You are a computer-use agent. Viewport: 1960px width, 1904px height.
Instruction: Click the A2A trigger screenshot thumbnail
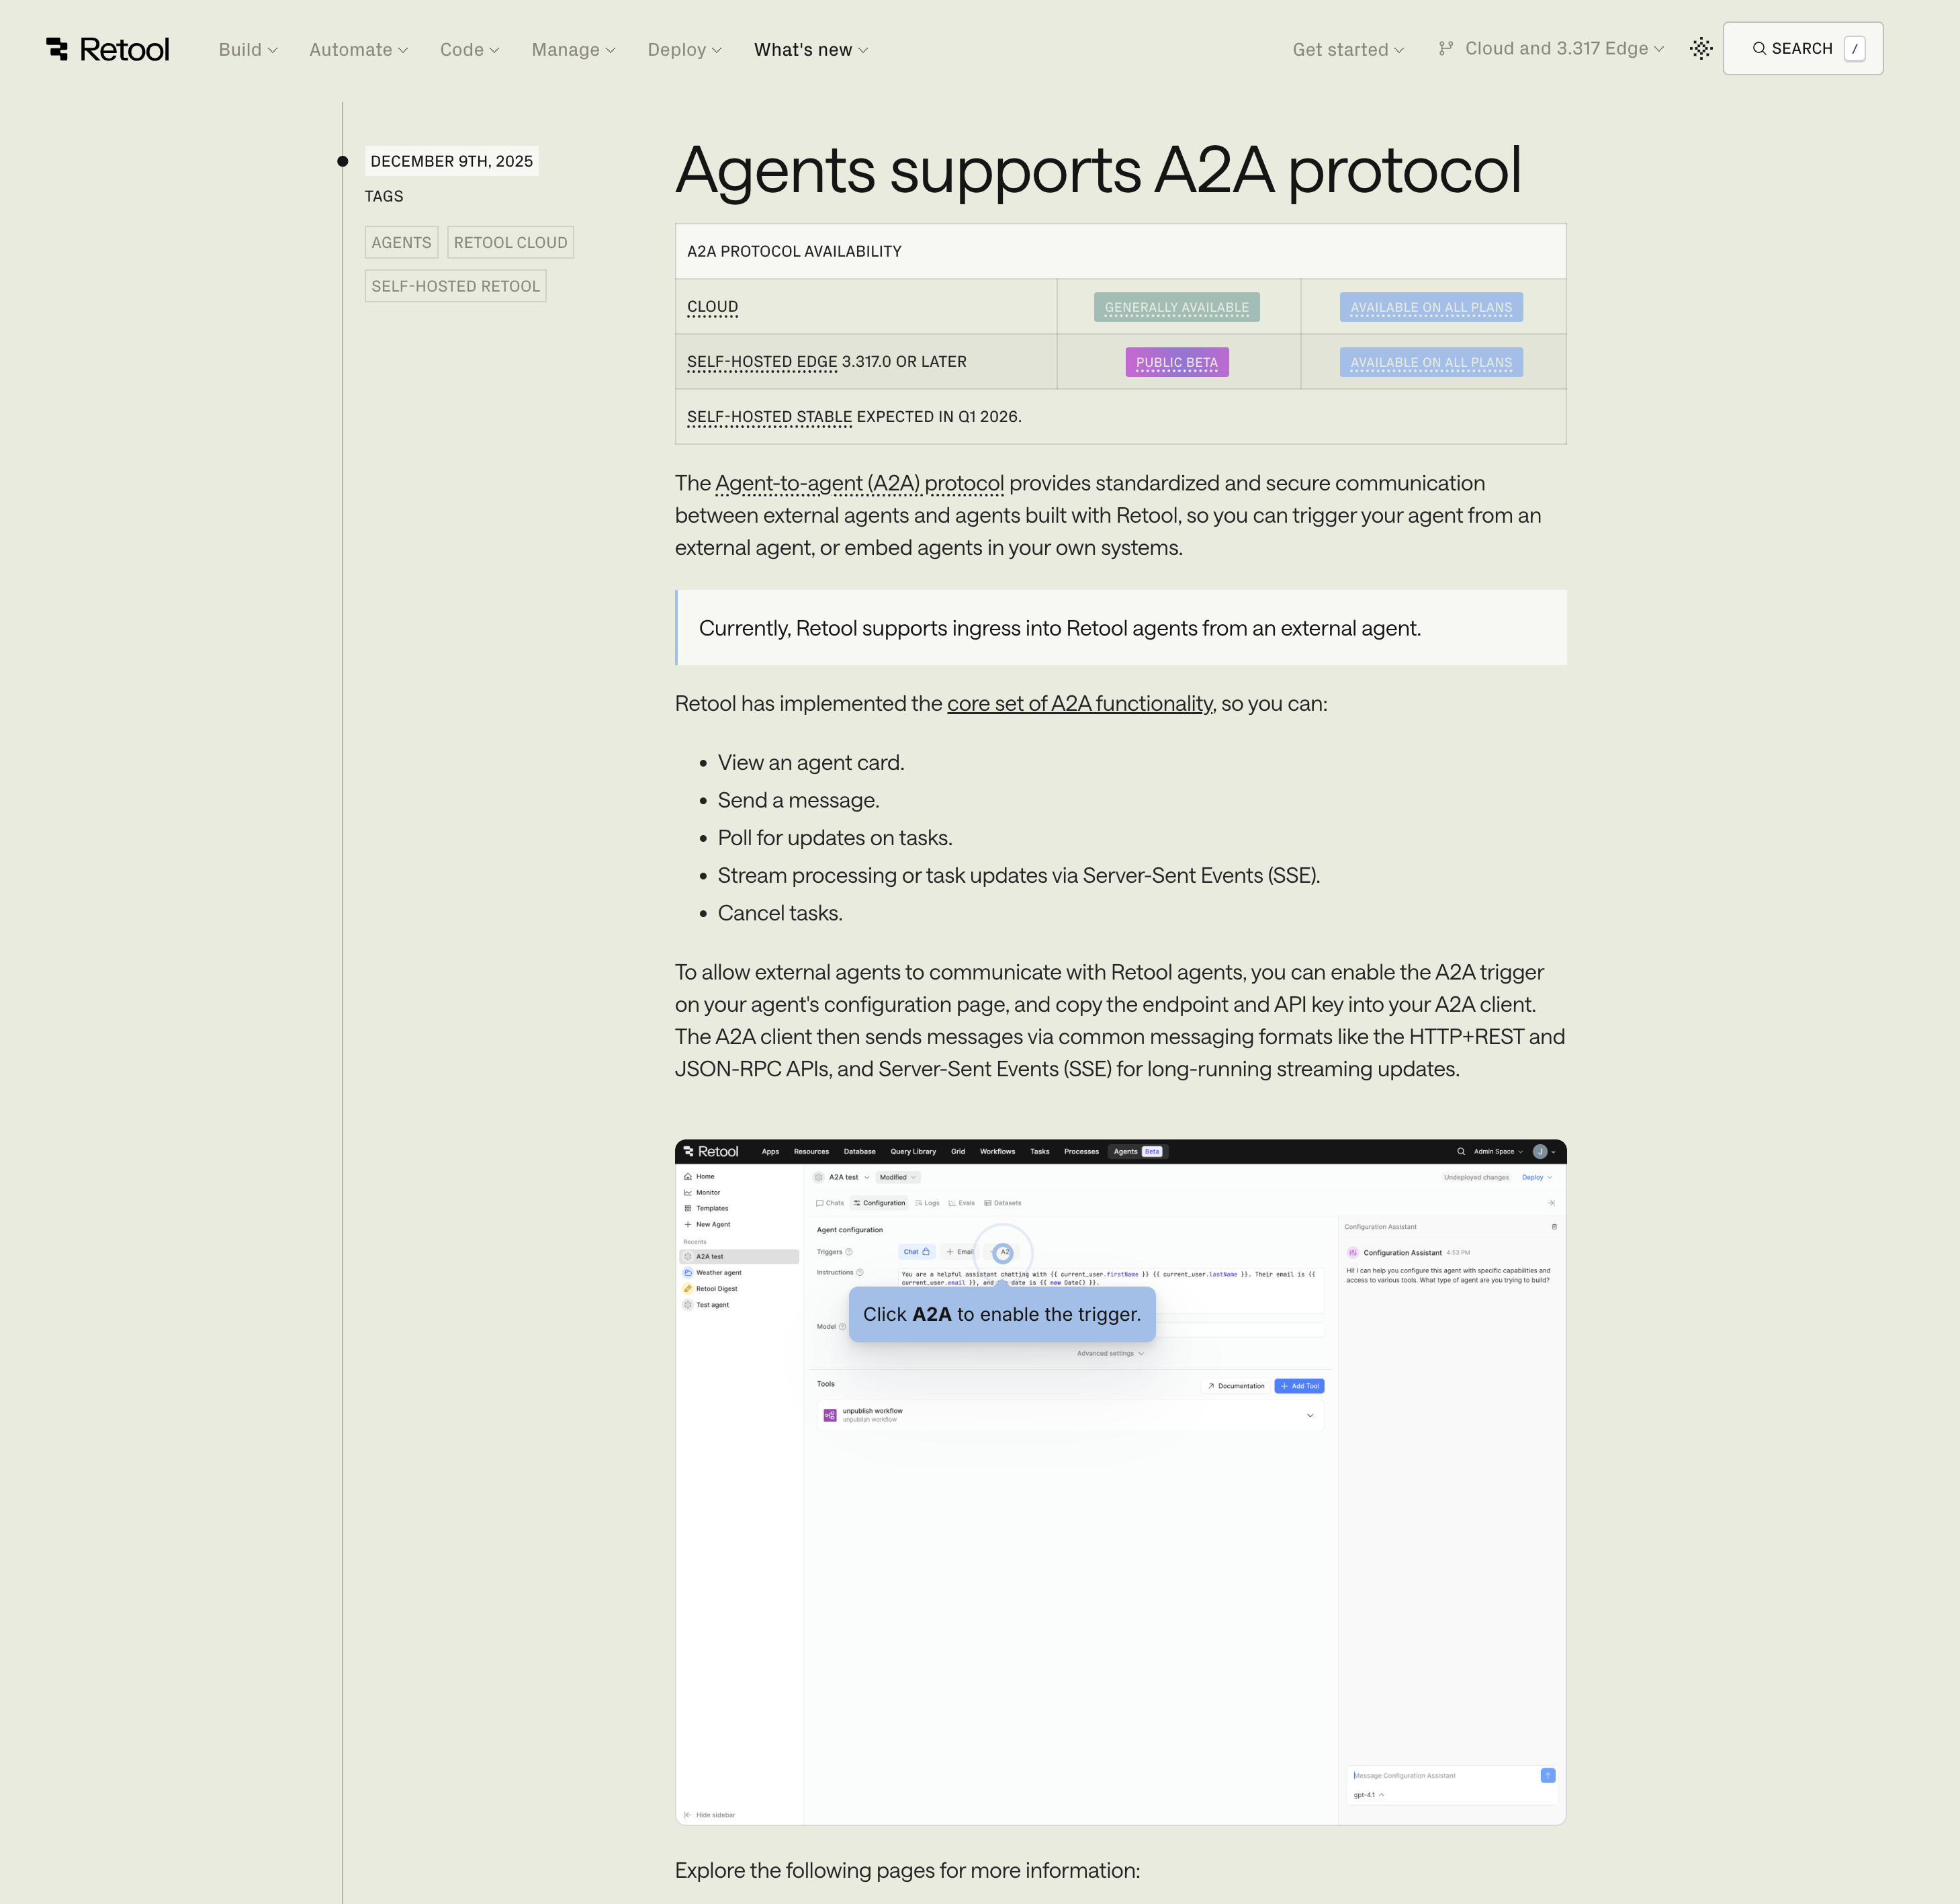coord(1120,1481)
